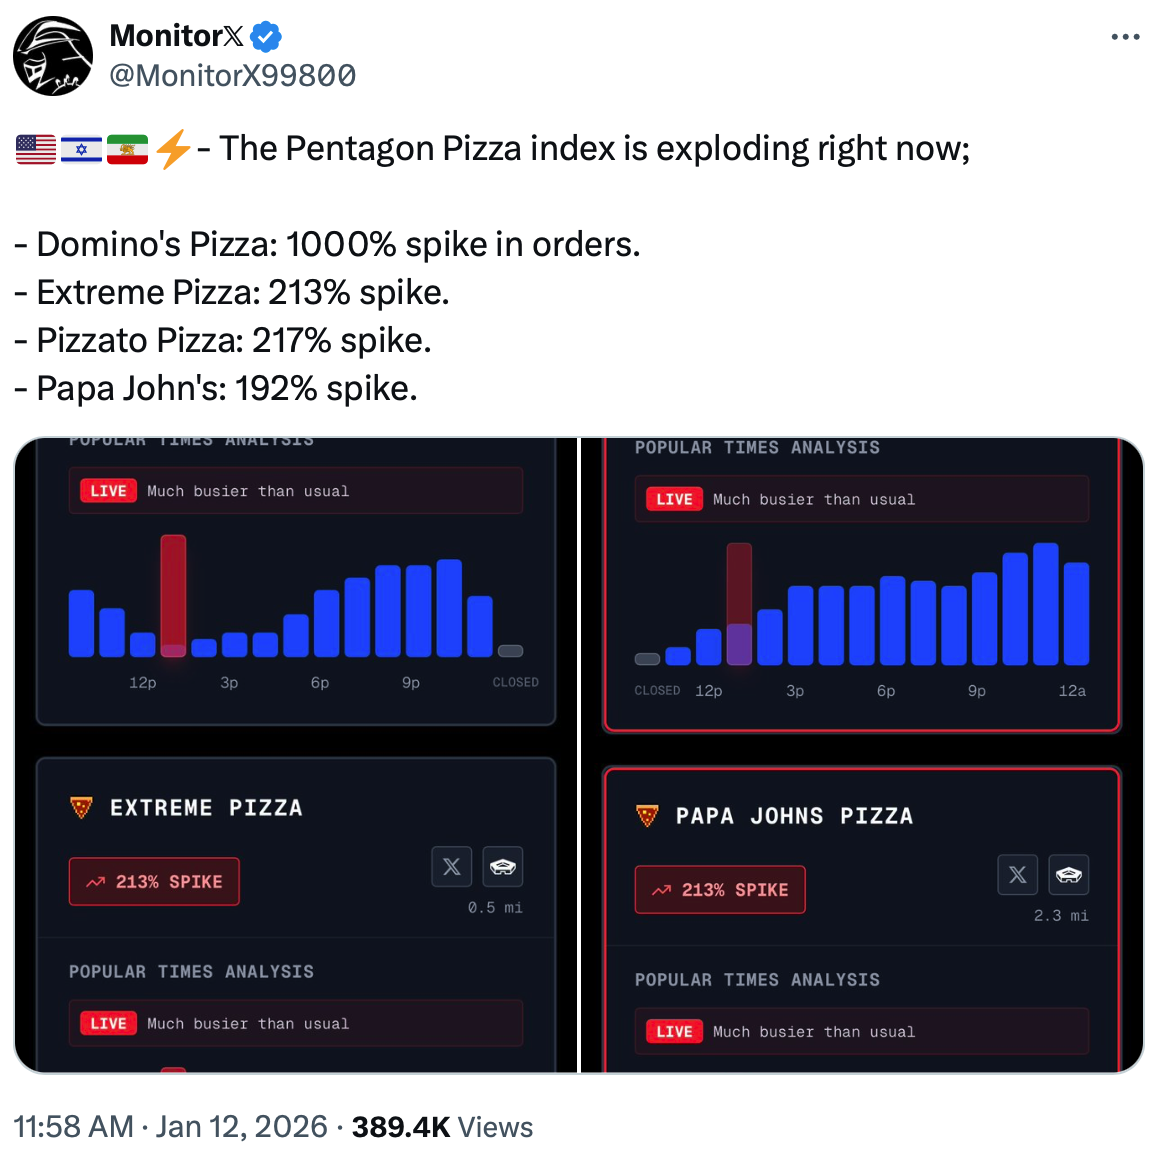
Task: Click the MonitorX display name
Action: (176, 36)
